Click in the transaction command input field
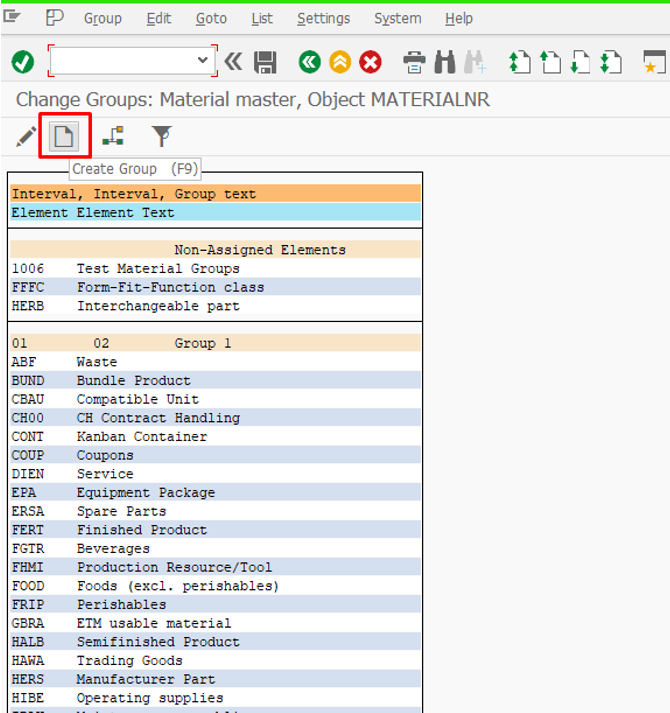670x713 pixels. pyautogui.click(x=122, y=61)
